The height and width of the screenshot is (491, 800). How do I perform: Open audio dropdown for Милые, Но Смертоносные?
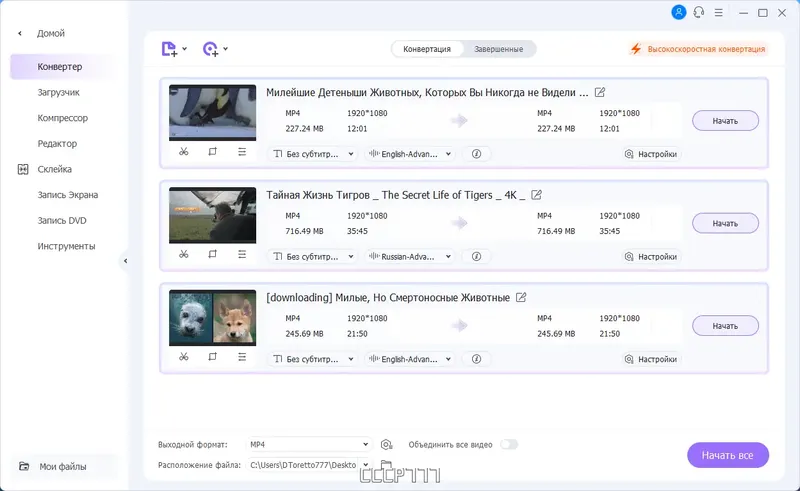(410, 359)
